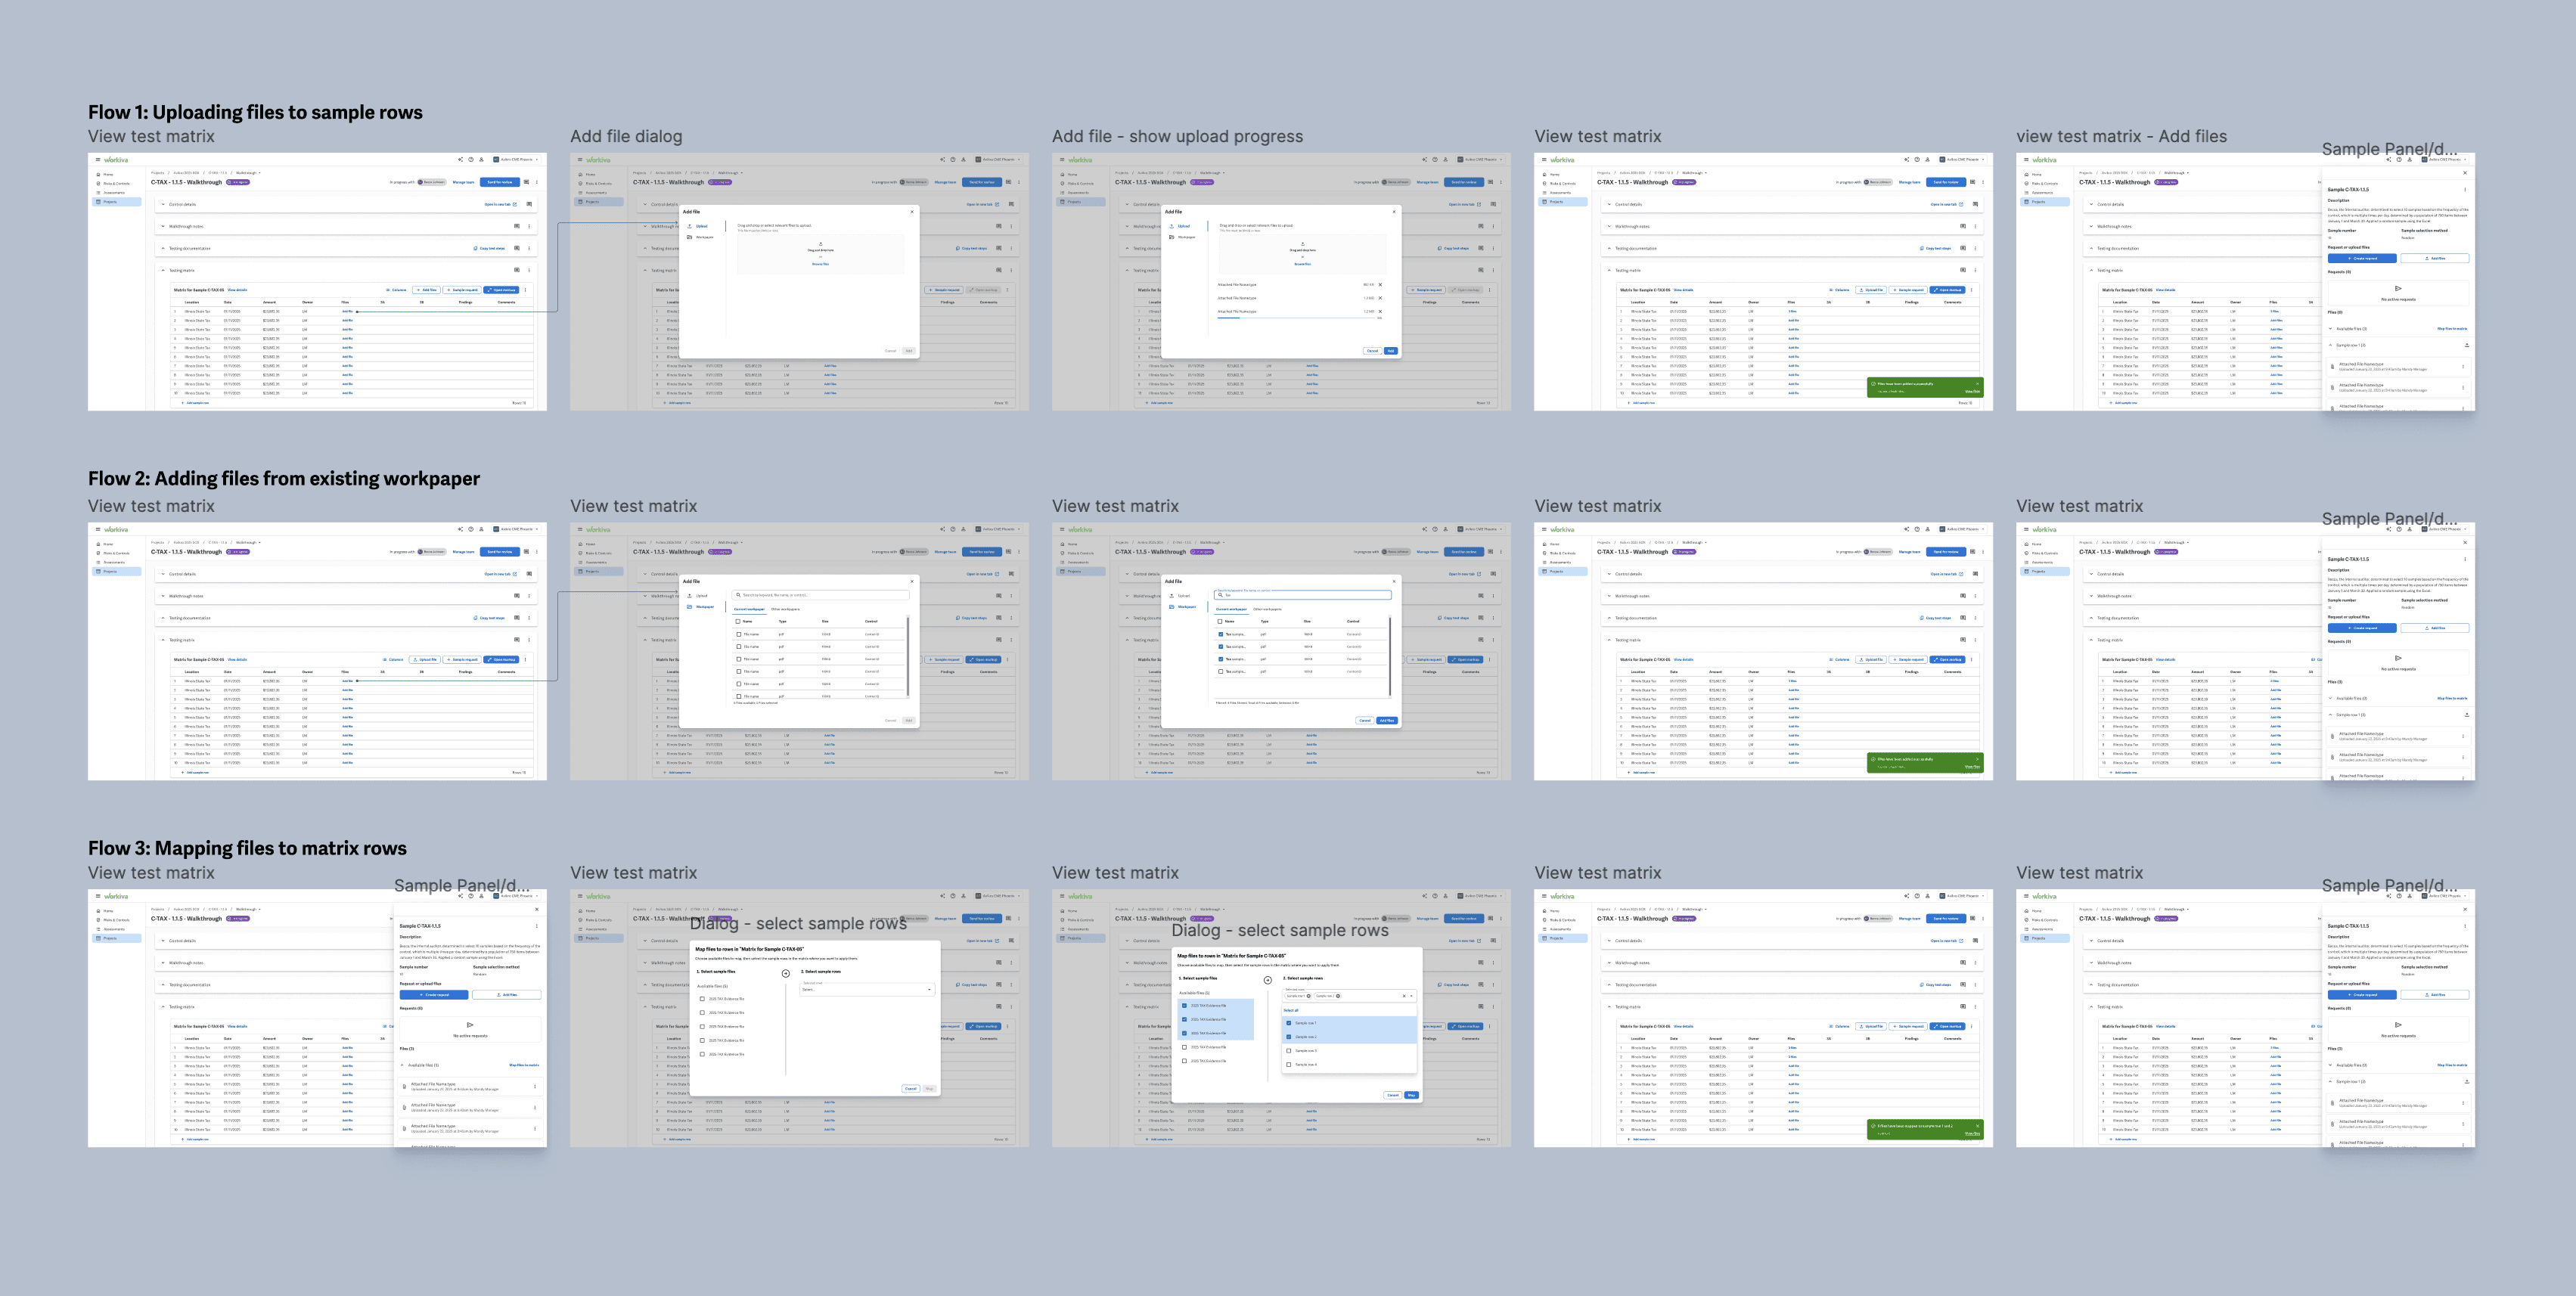Collapse Testing matrix section in Flow 1's first frame

[x=163, y=270]
